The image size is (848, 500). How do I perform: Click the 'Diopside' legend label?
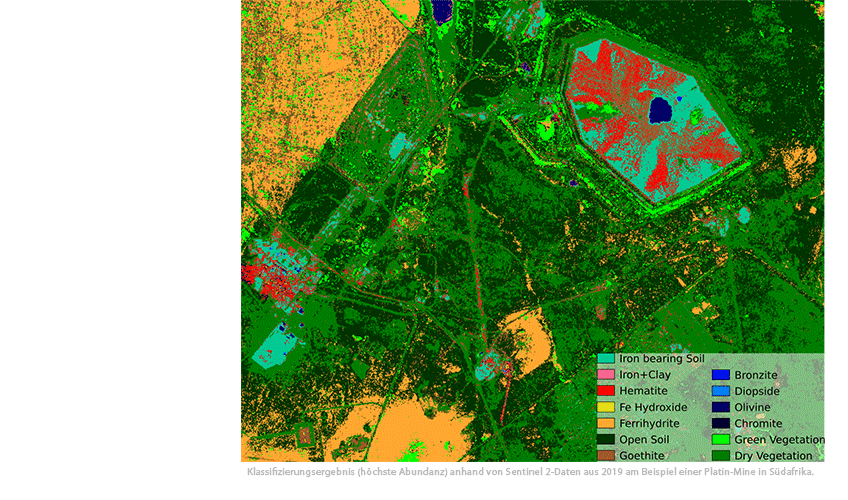[x=757, y=391]
